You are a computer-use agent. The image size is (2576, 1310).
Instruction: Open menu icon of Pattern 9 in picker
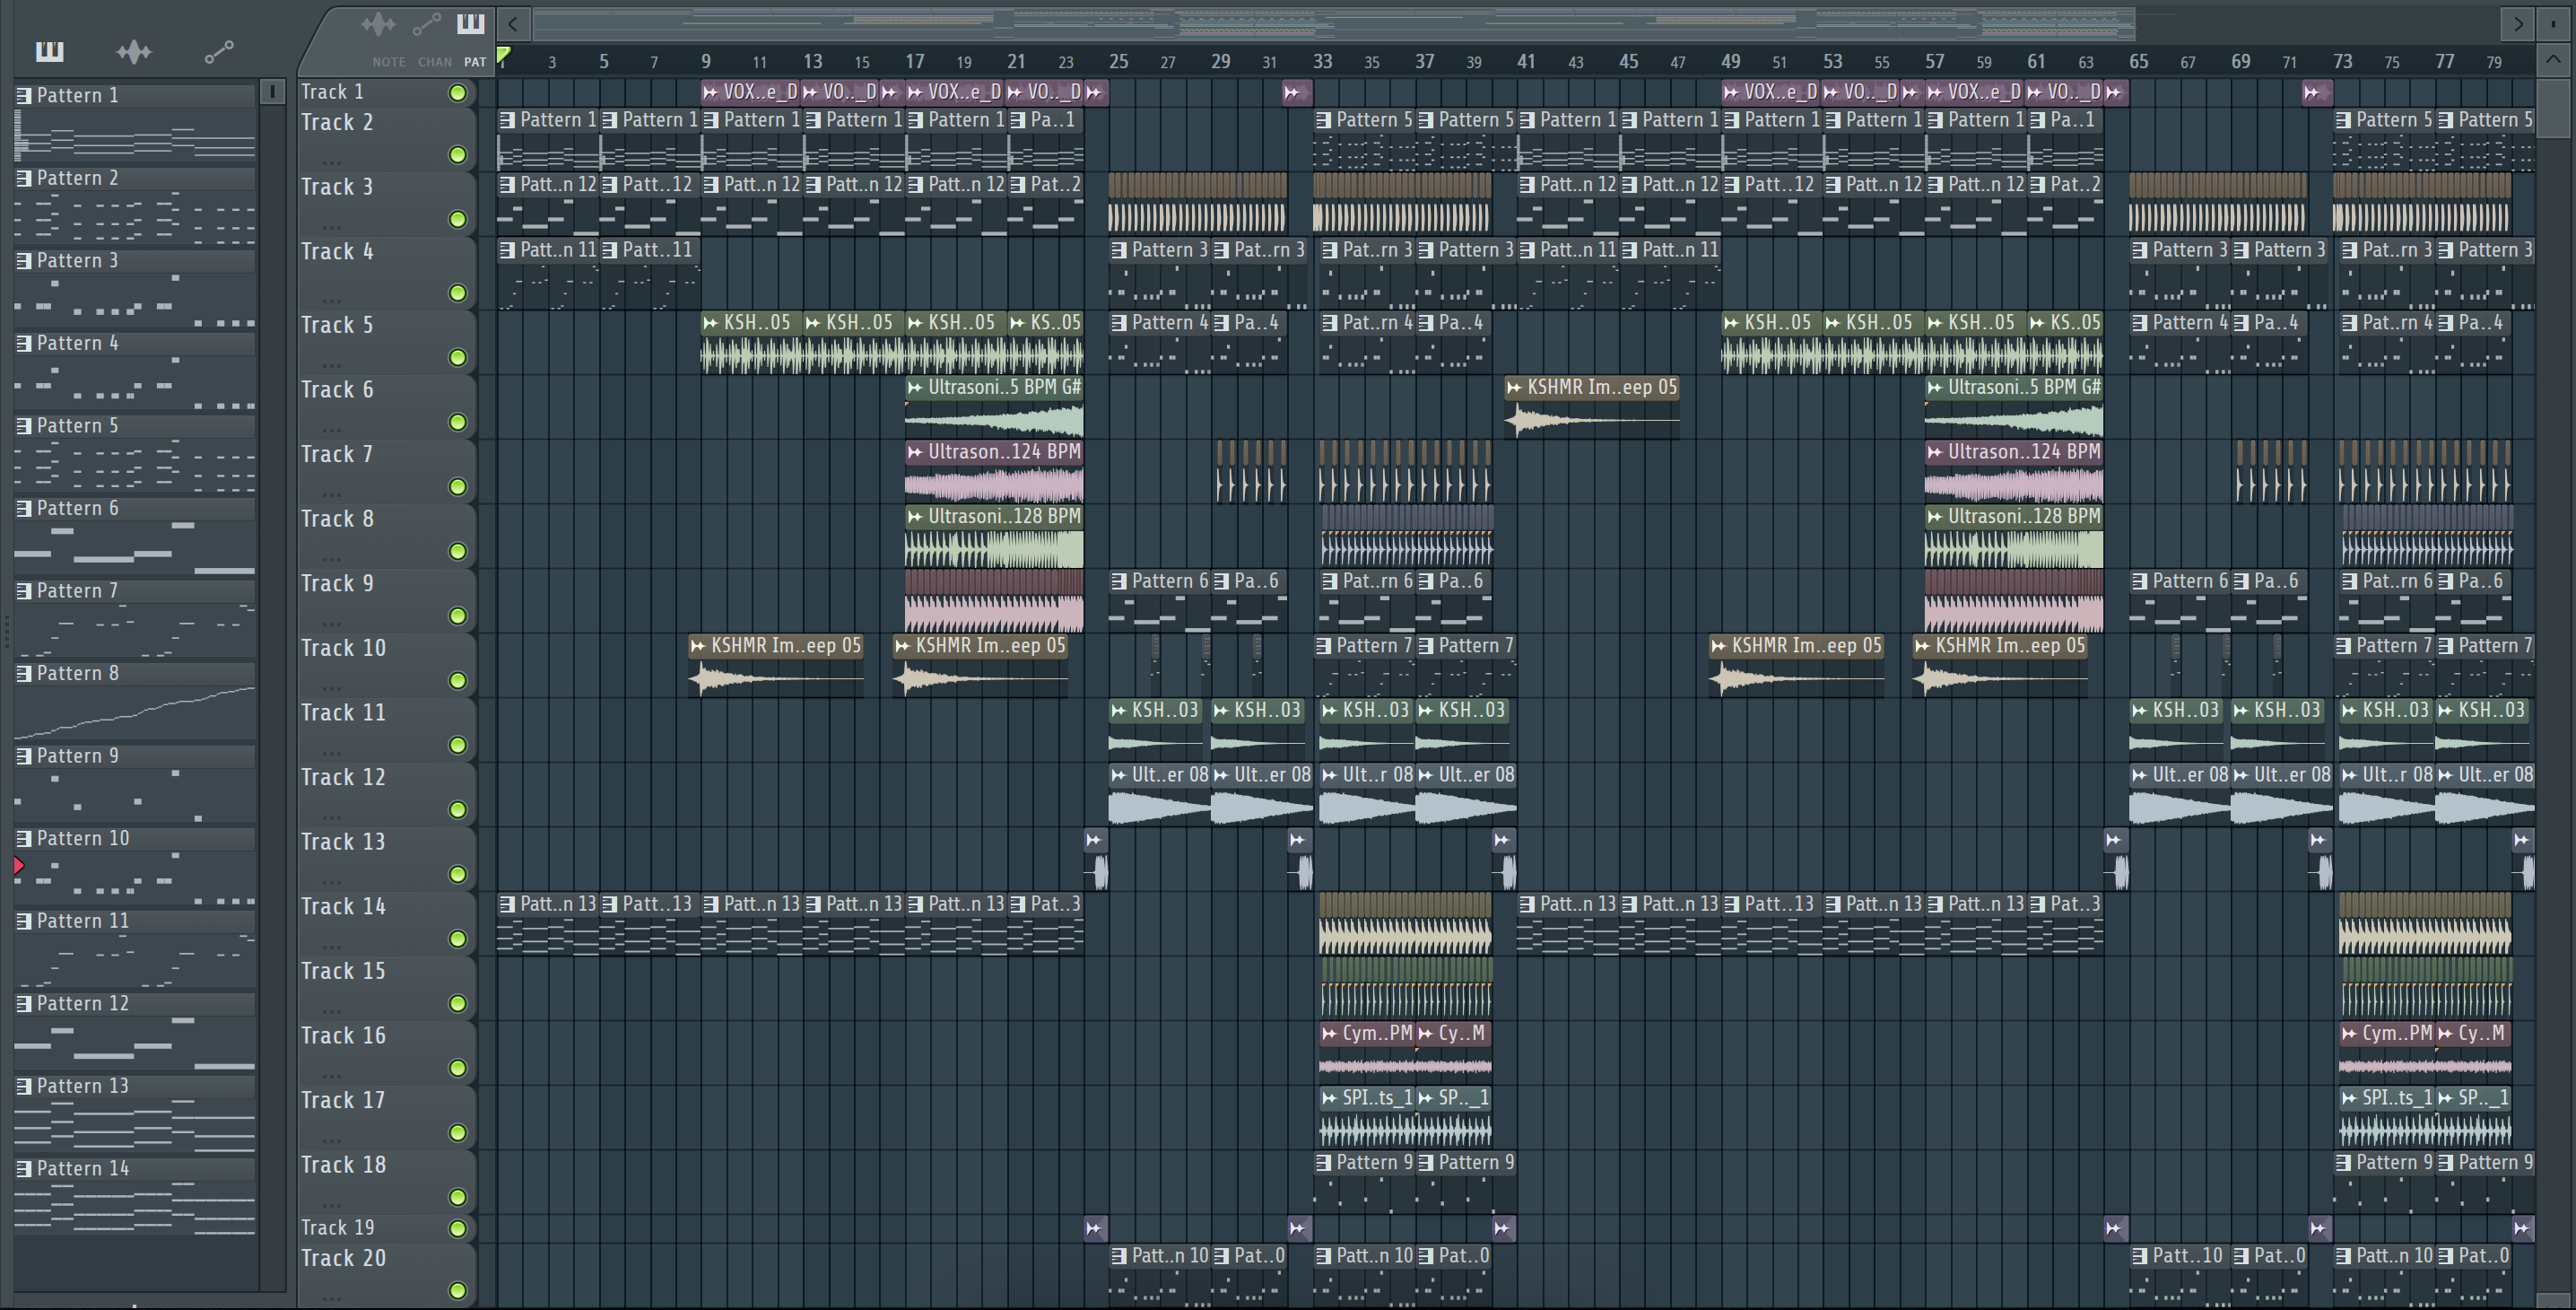coord(24,756)
